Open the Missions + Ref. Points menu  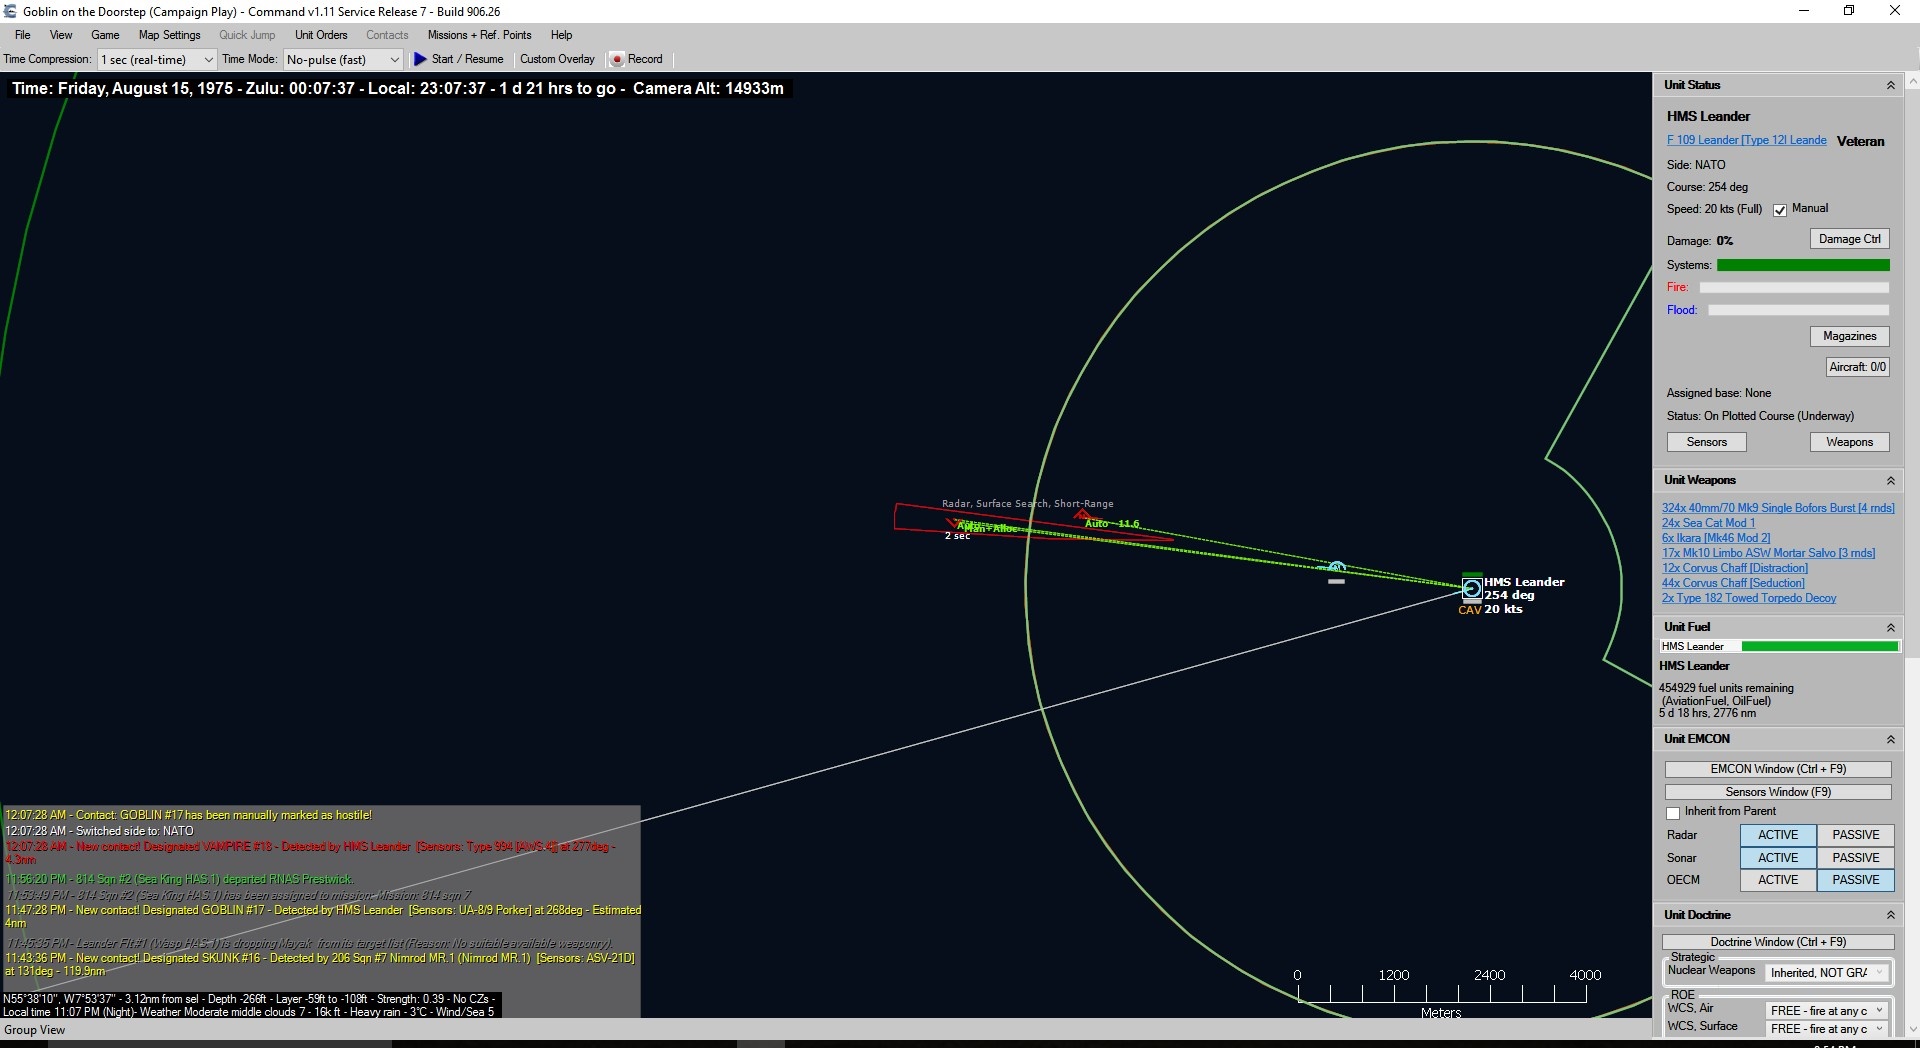[479, 35]
